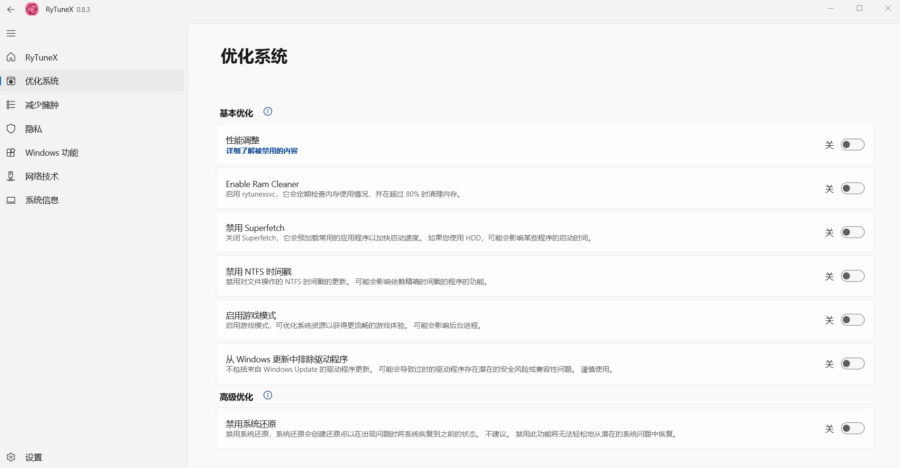Screen dimensions: 900x468
Task: Click info icon next to 高级优化
Action: click(267, 395)
